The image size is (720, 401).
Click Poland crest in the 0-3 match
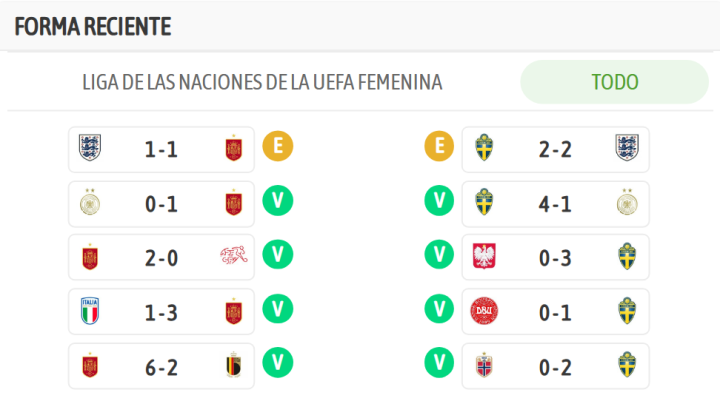pyautogui.click(x=484, y=257)
